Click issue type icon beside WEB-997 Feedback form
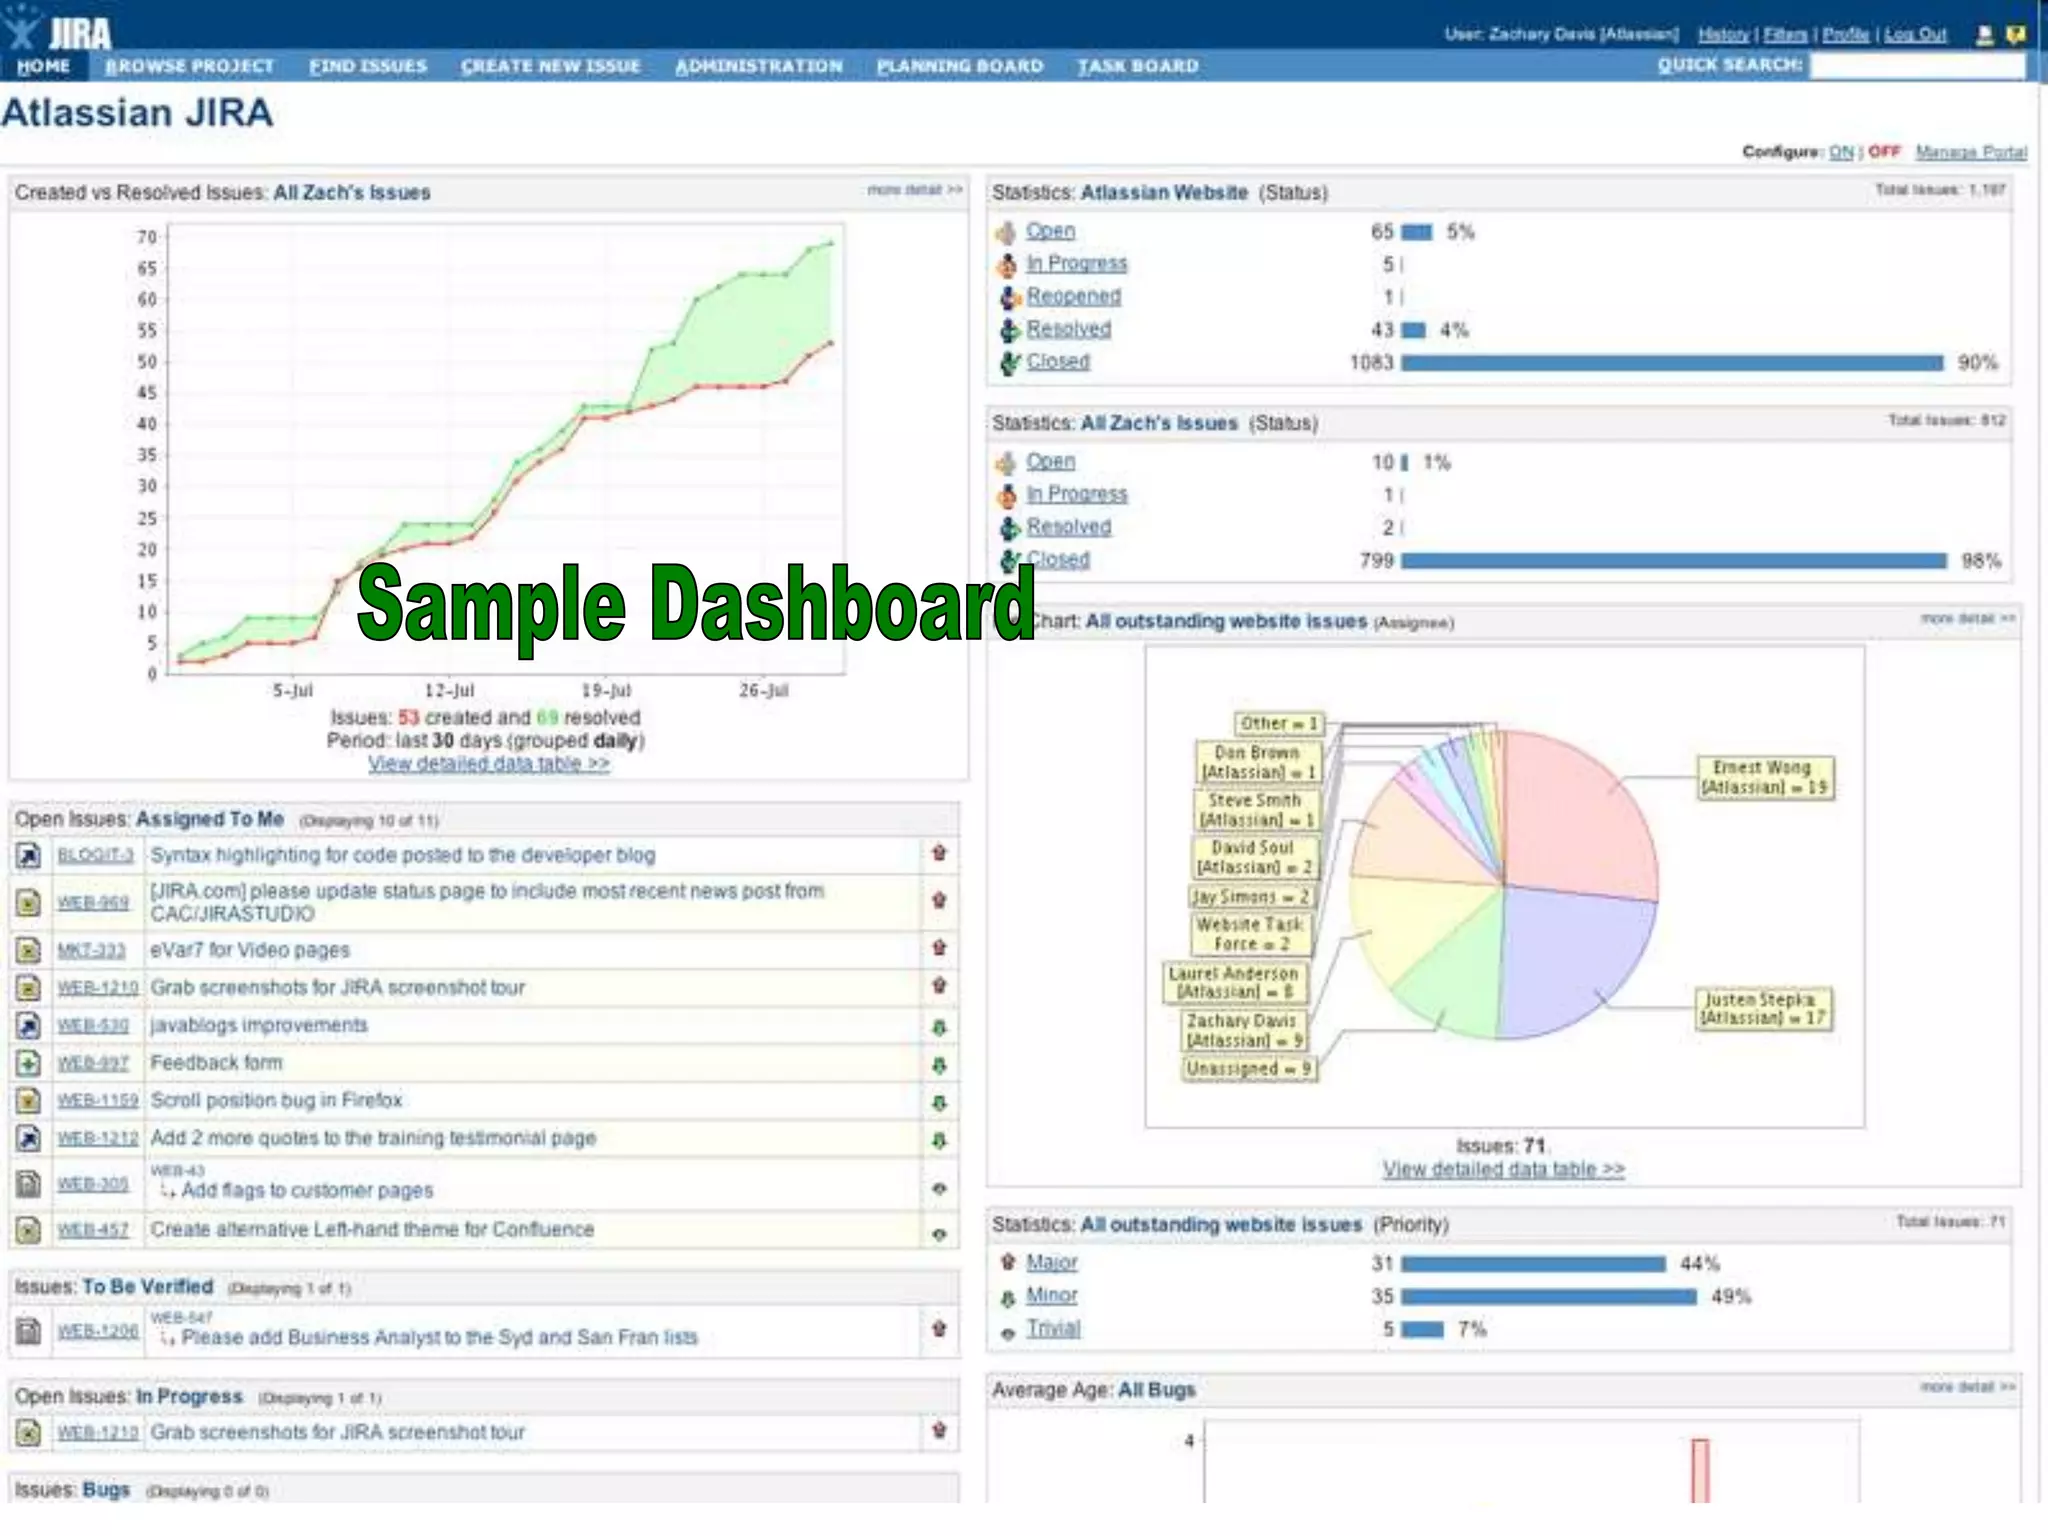The height and width of the screenshot is (1536, 2048). click(x=29, y=1063)
